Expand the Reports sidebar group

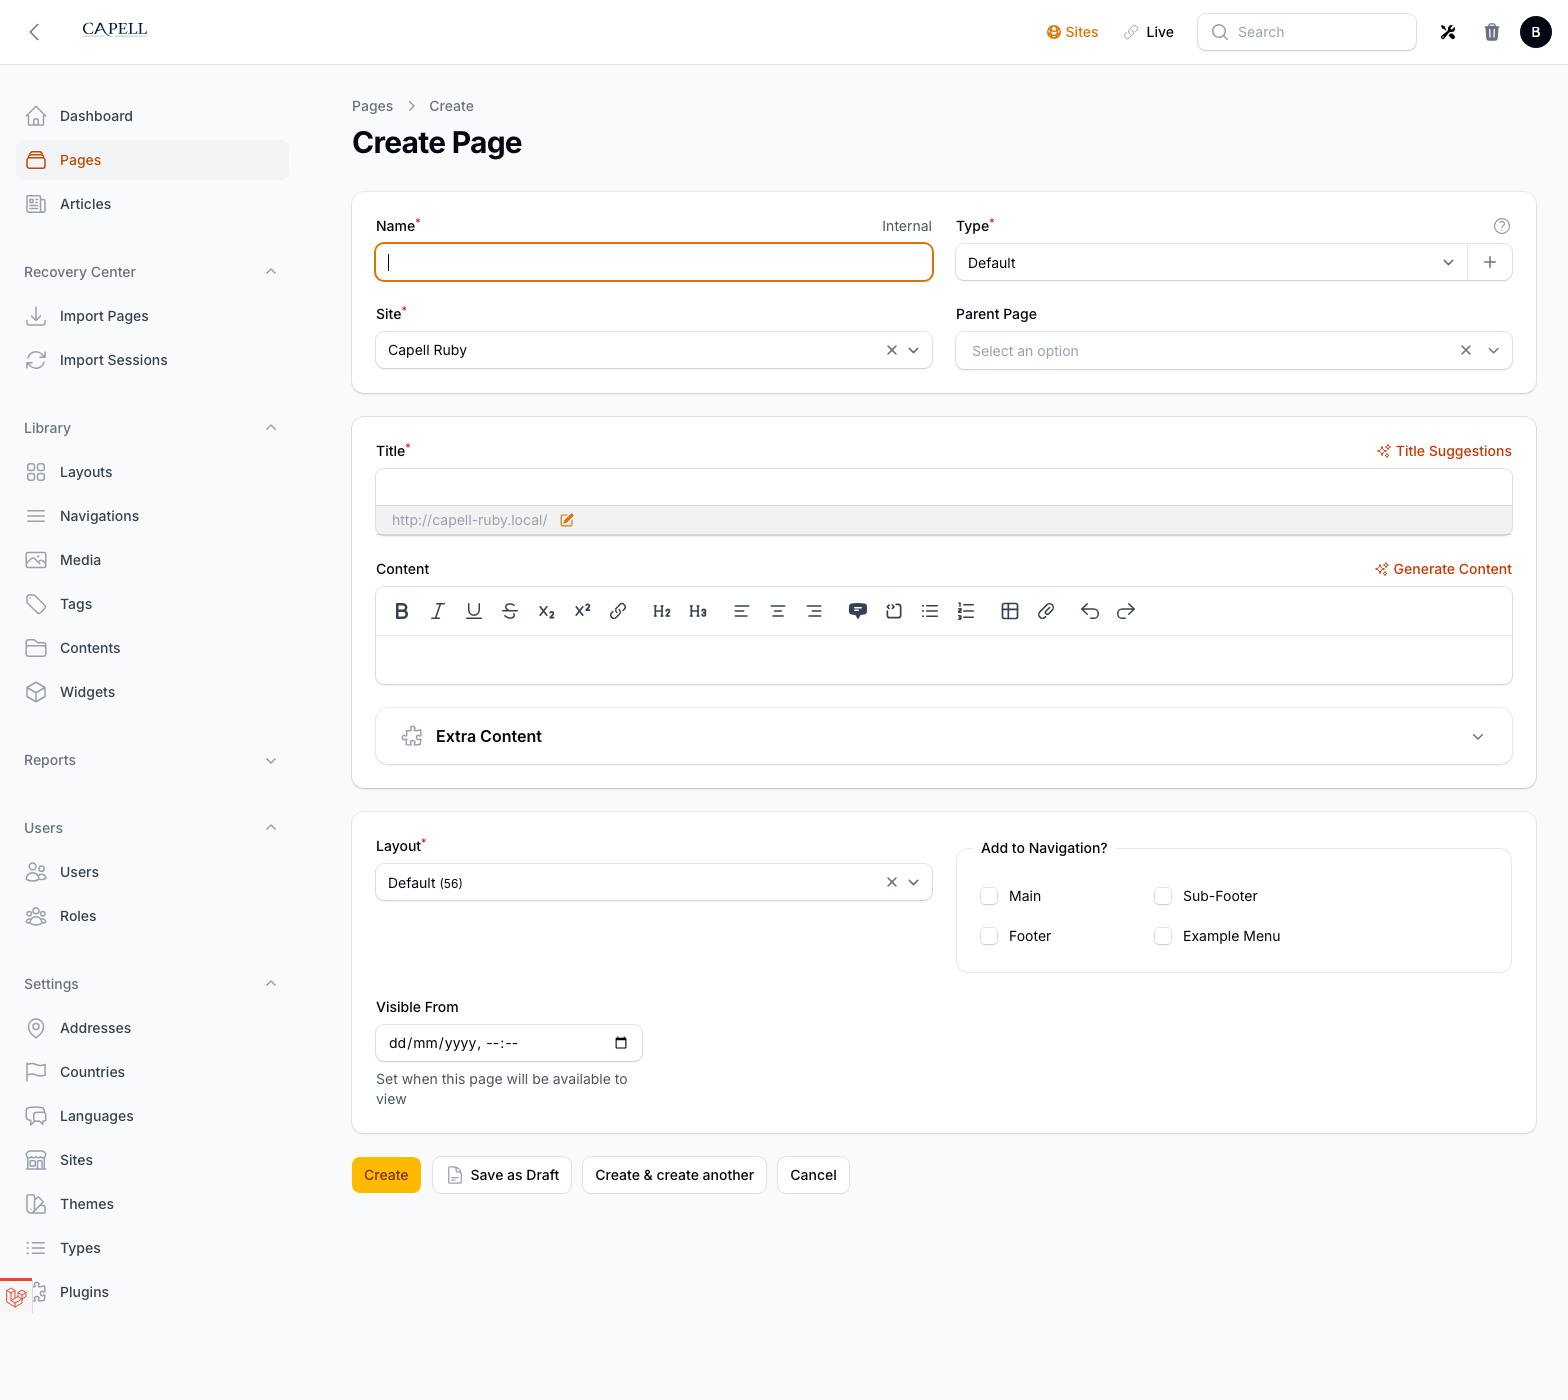pos(271,760)
